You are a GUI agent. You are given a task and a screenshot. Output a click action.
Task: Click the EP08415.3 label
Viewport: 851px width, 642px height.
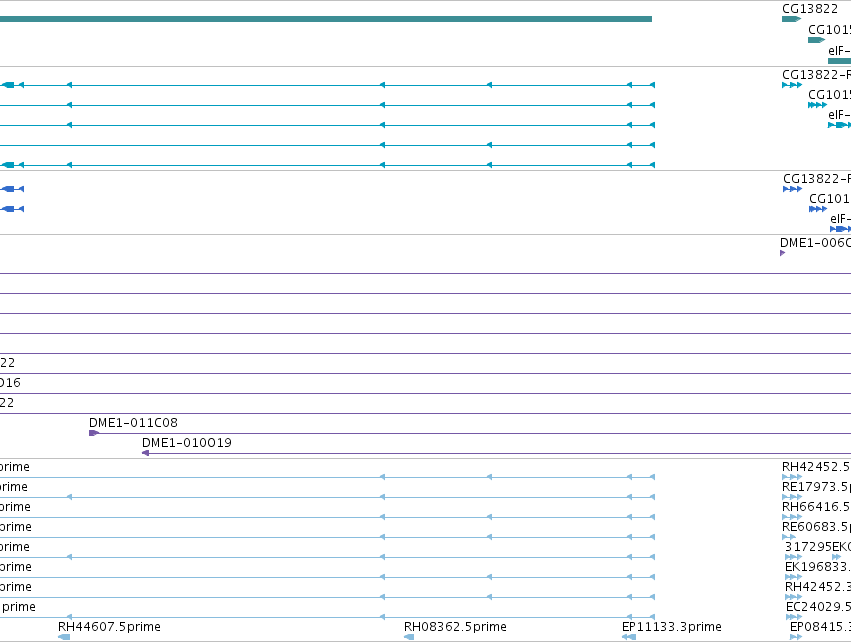click(820, 627)
